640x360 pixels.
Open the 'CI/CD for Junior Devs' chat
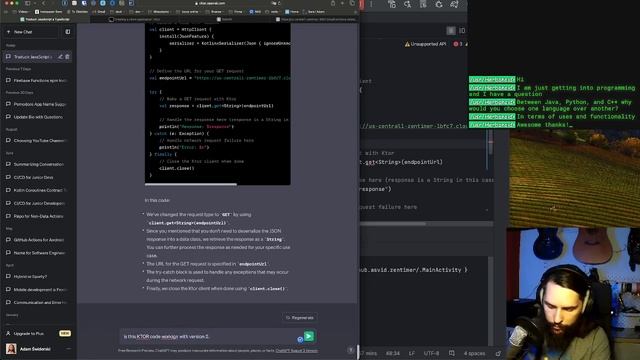click(x=38, y=177)
